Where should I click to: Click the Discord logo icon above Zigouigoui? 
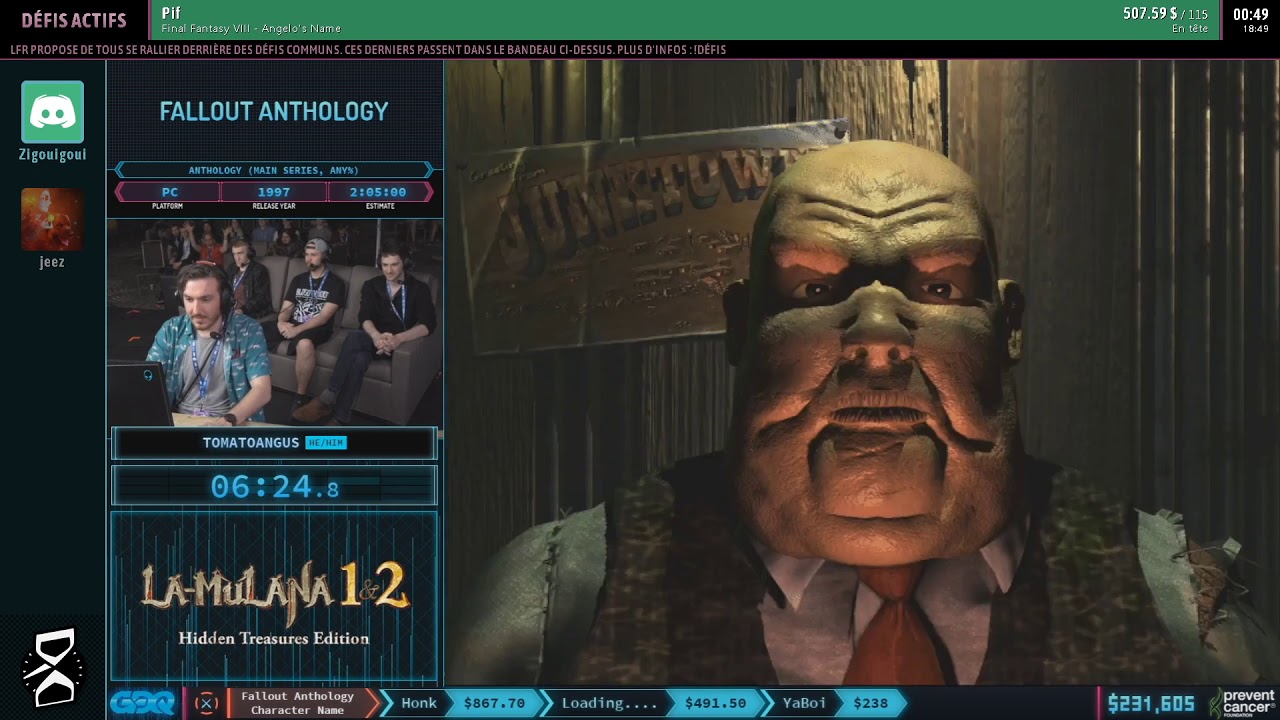click(52, 112)
